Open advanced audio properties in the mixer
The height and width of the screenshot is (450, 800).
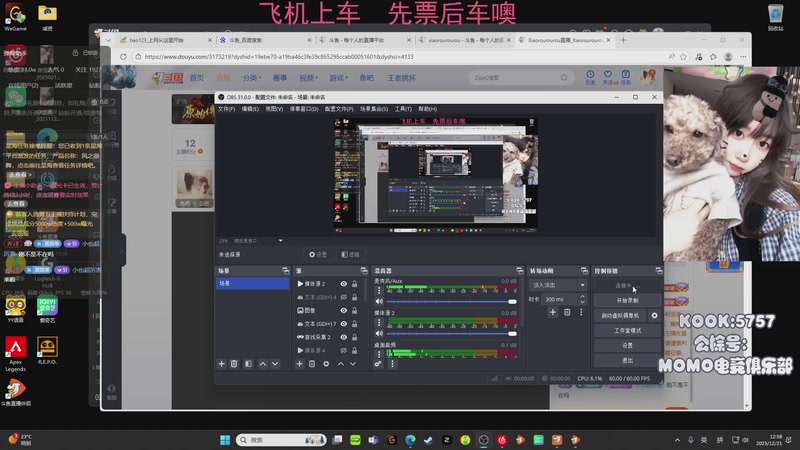click(x=378, y=364)
